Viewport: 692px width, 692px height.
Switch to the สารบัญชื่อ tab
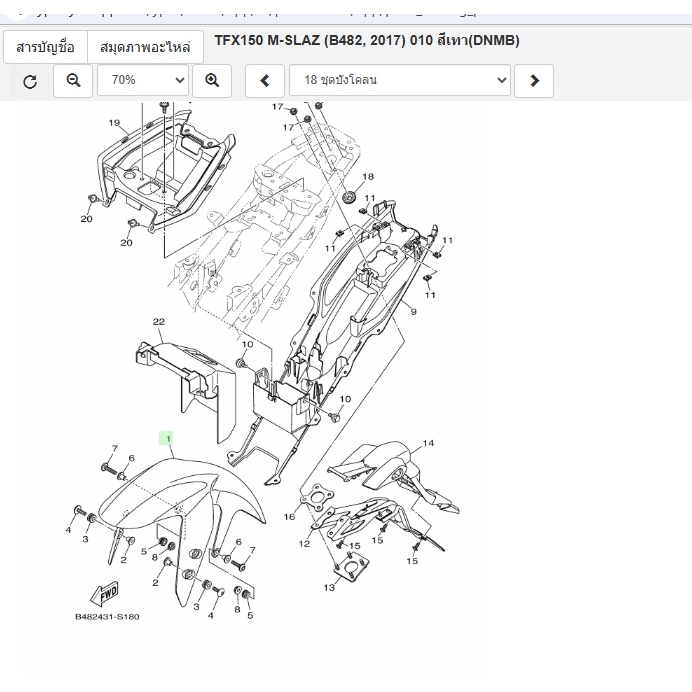click(45, 47)
